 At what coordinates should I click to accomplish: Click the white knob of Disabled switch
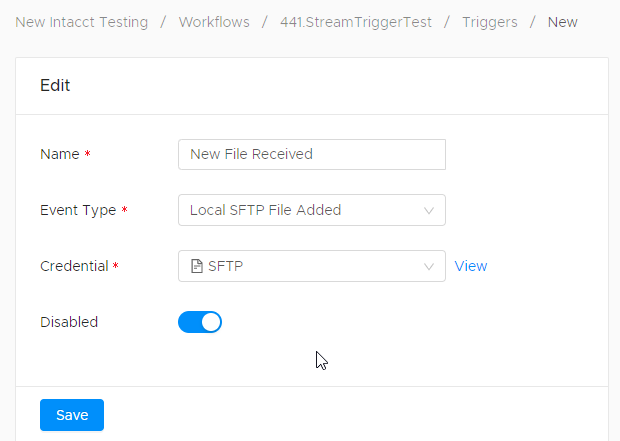pyautogui.click(x=211, y=322)
